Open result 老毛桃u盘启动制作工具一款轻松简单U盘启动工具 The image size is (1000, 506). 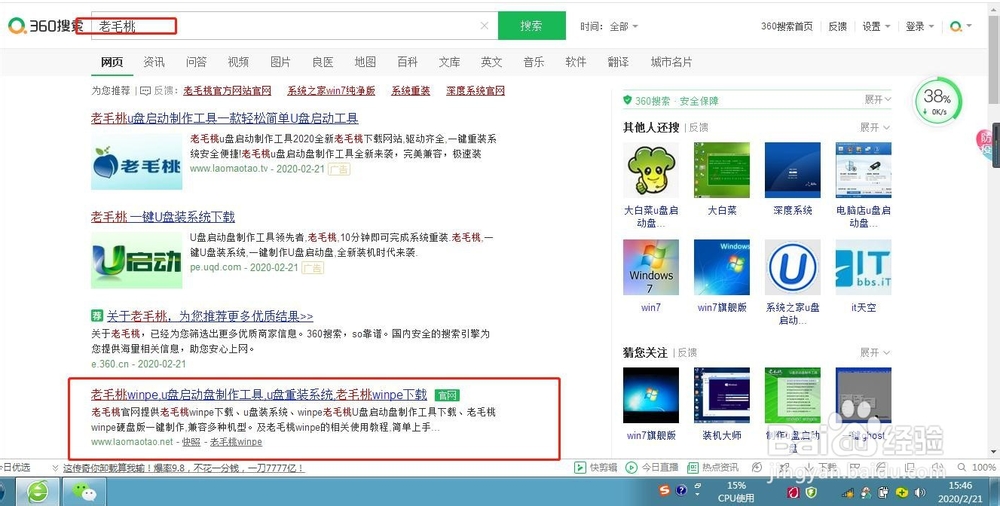224,118
